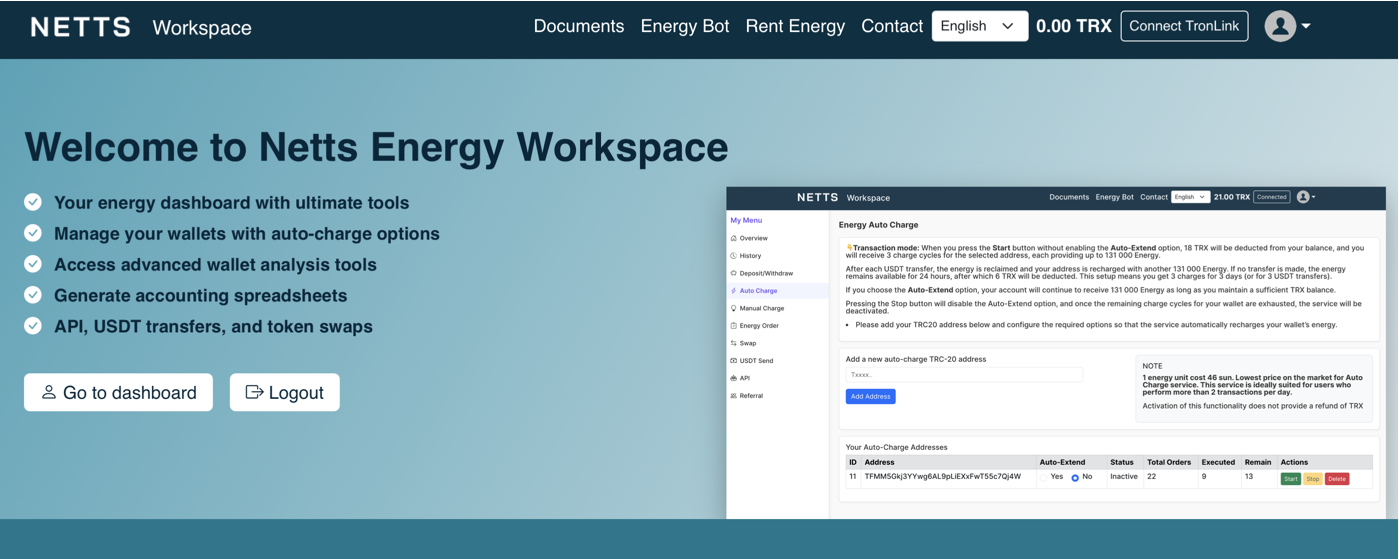
Task: Open the user avatar icon in the main header
Action: tap(1280, 26)
